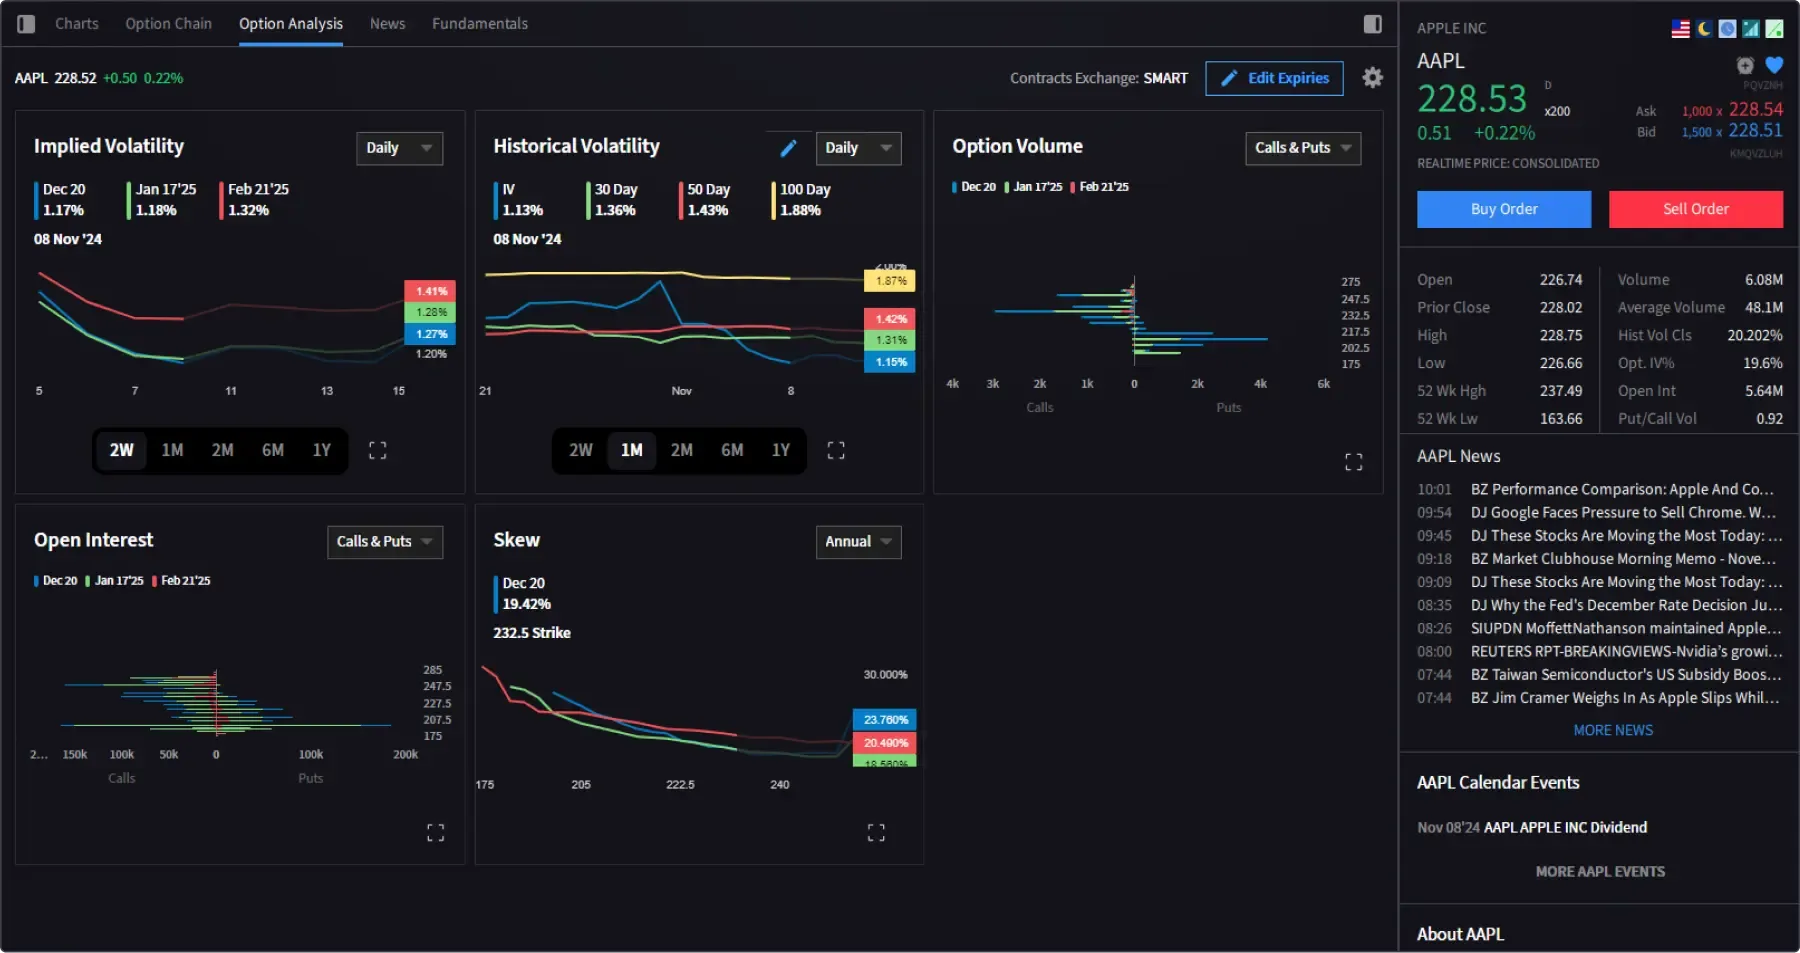Open the Fundamentals tab

click(x=480, y=23)
